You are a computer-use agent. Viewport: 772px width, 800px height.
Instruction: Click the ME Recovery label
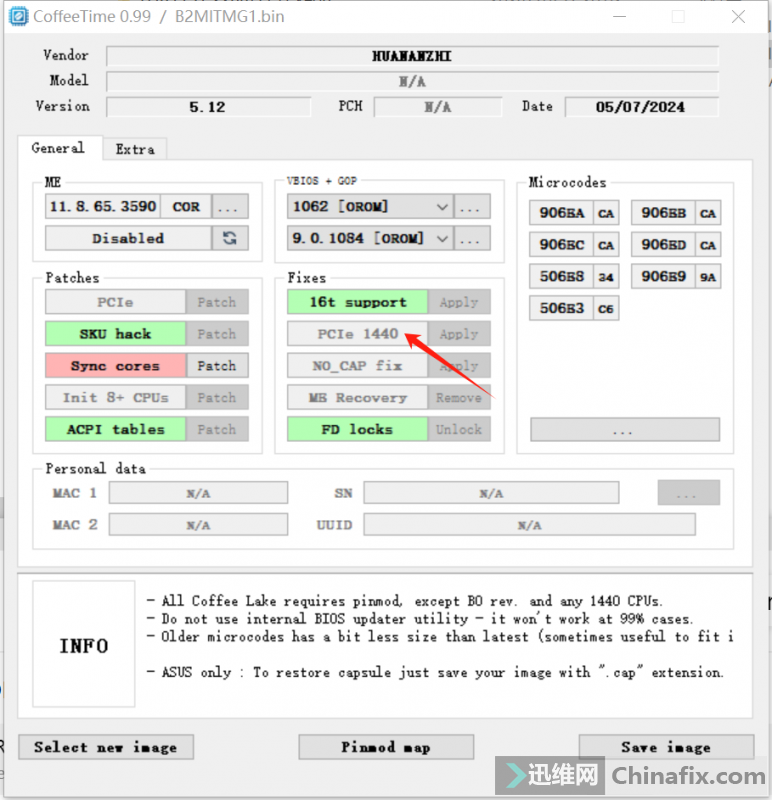point(358,397)
